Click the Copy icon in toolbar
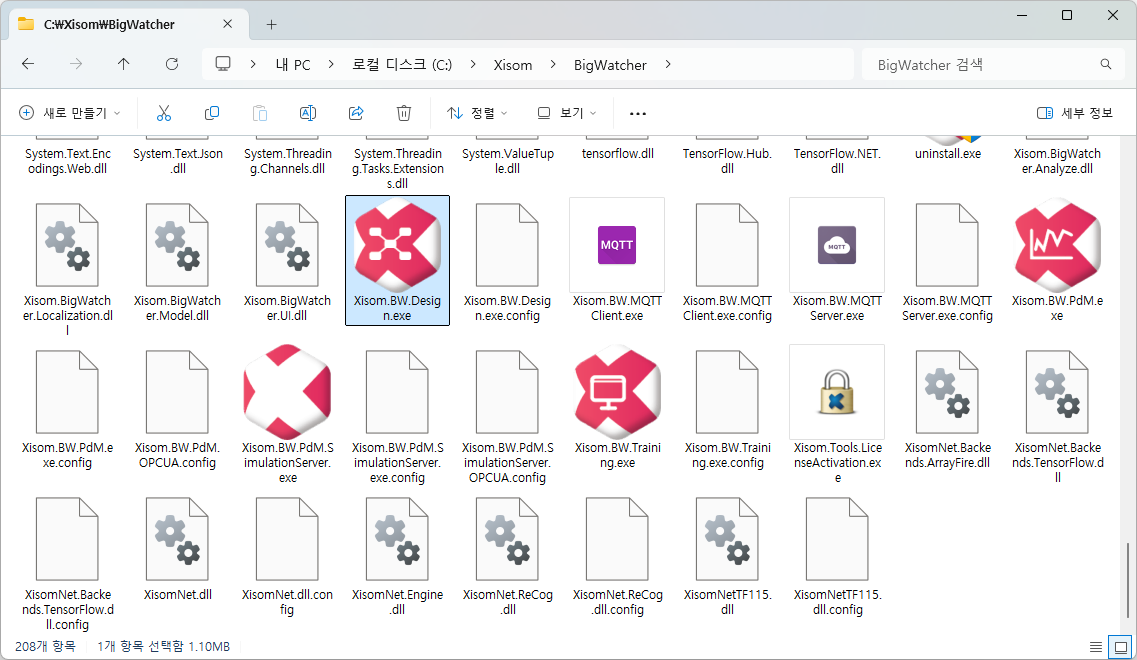 [212, 113]
